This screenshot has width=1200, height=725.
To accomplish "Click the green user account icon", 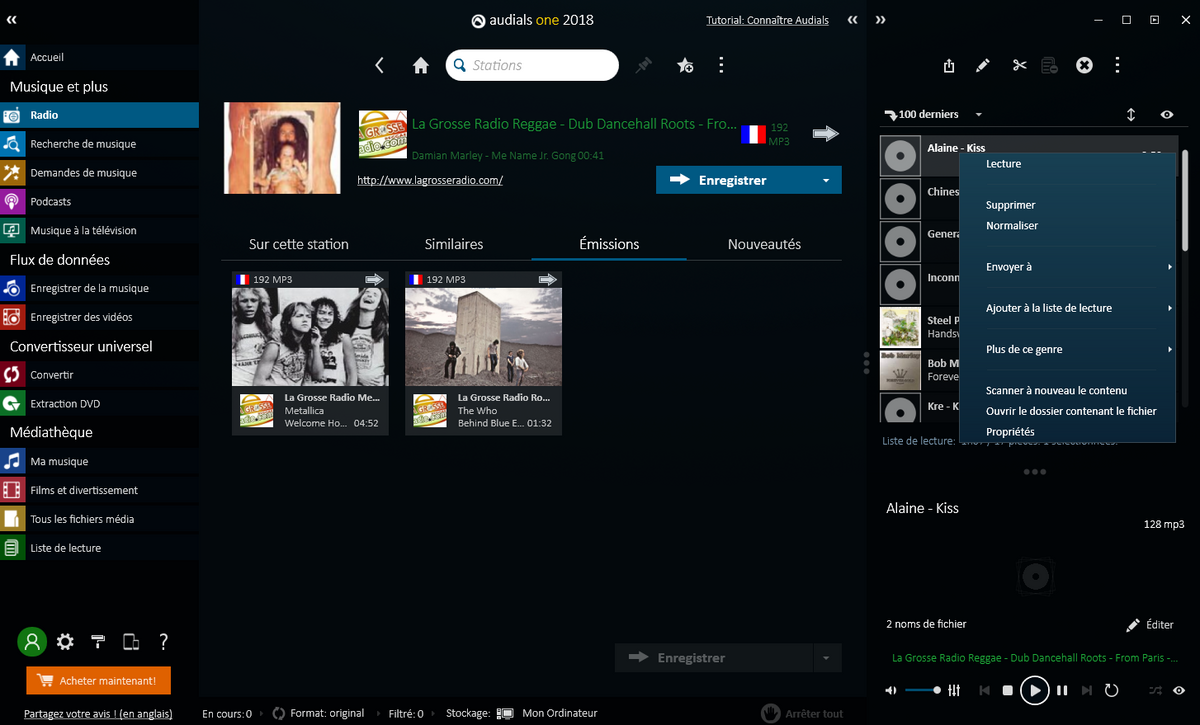I will click(32, 642).
